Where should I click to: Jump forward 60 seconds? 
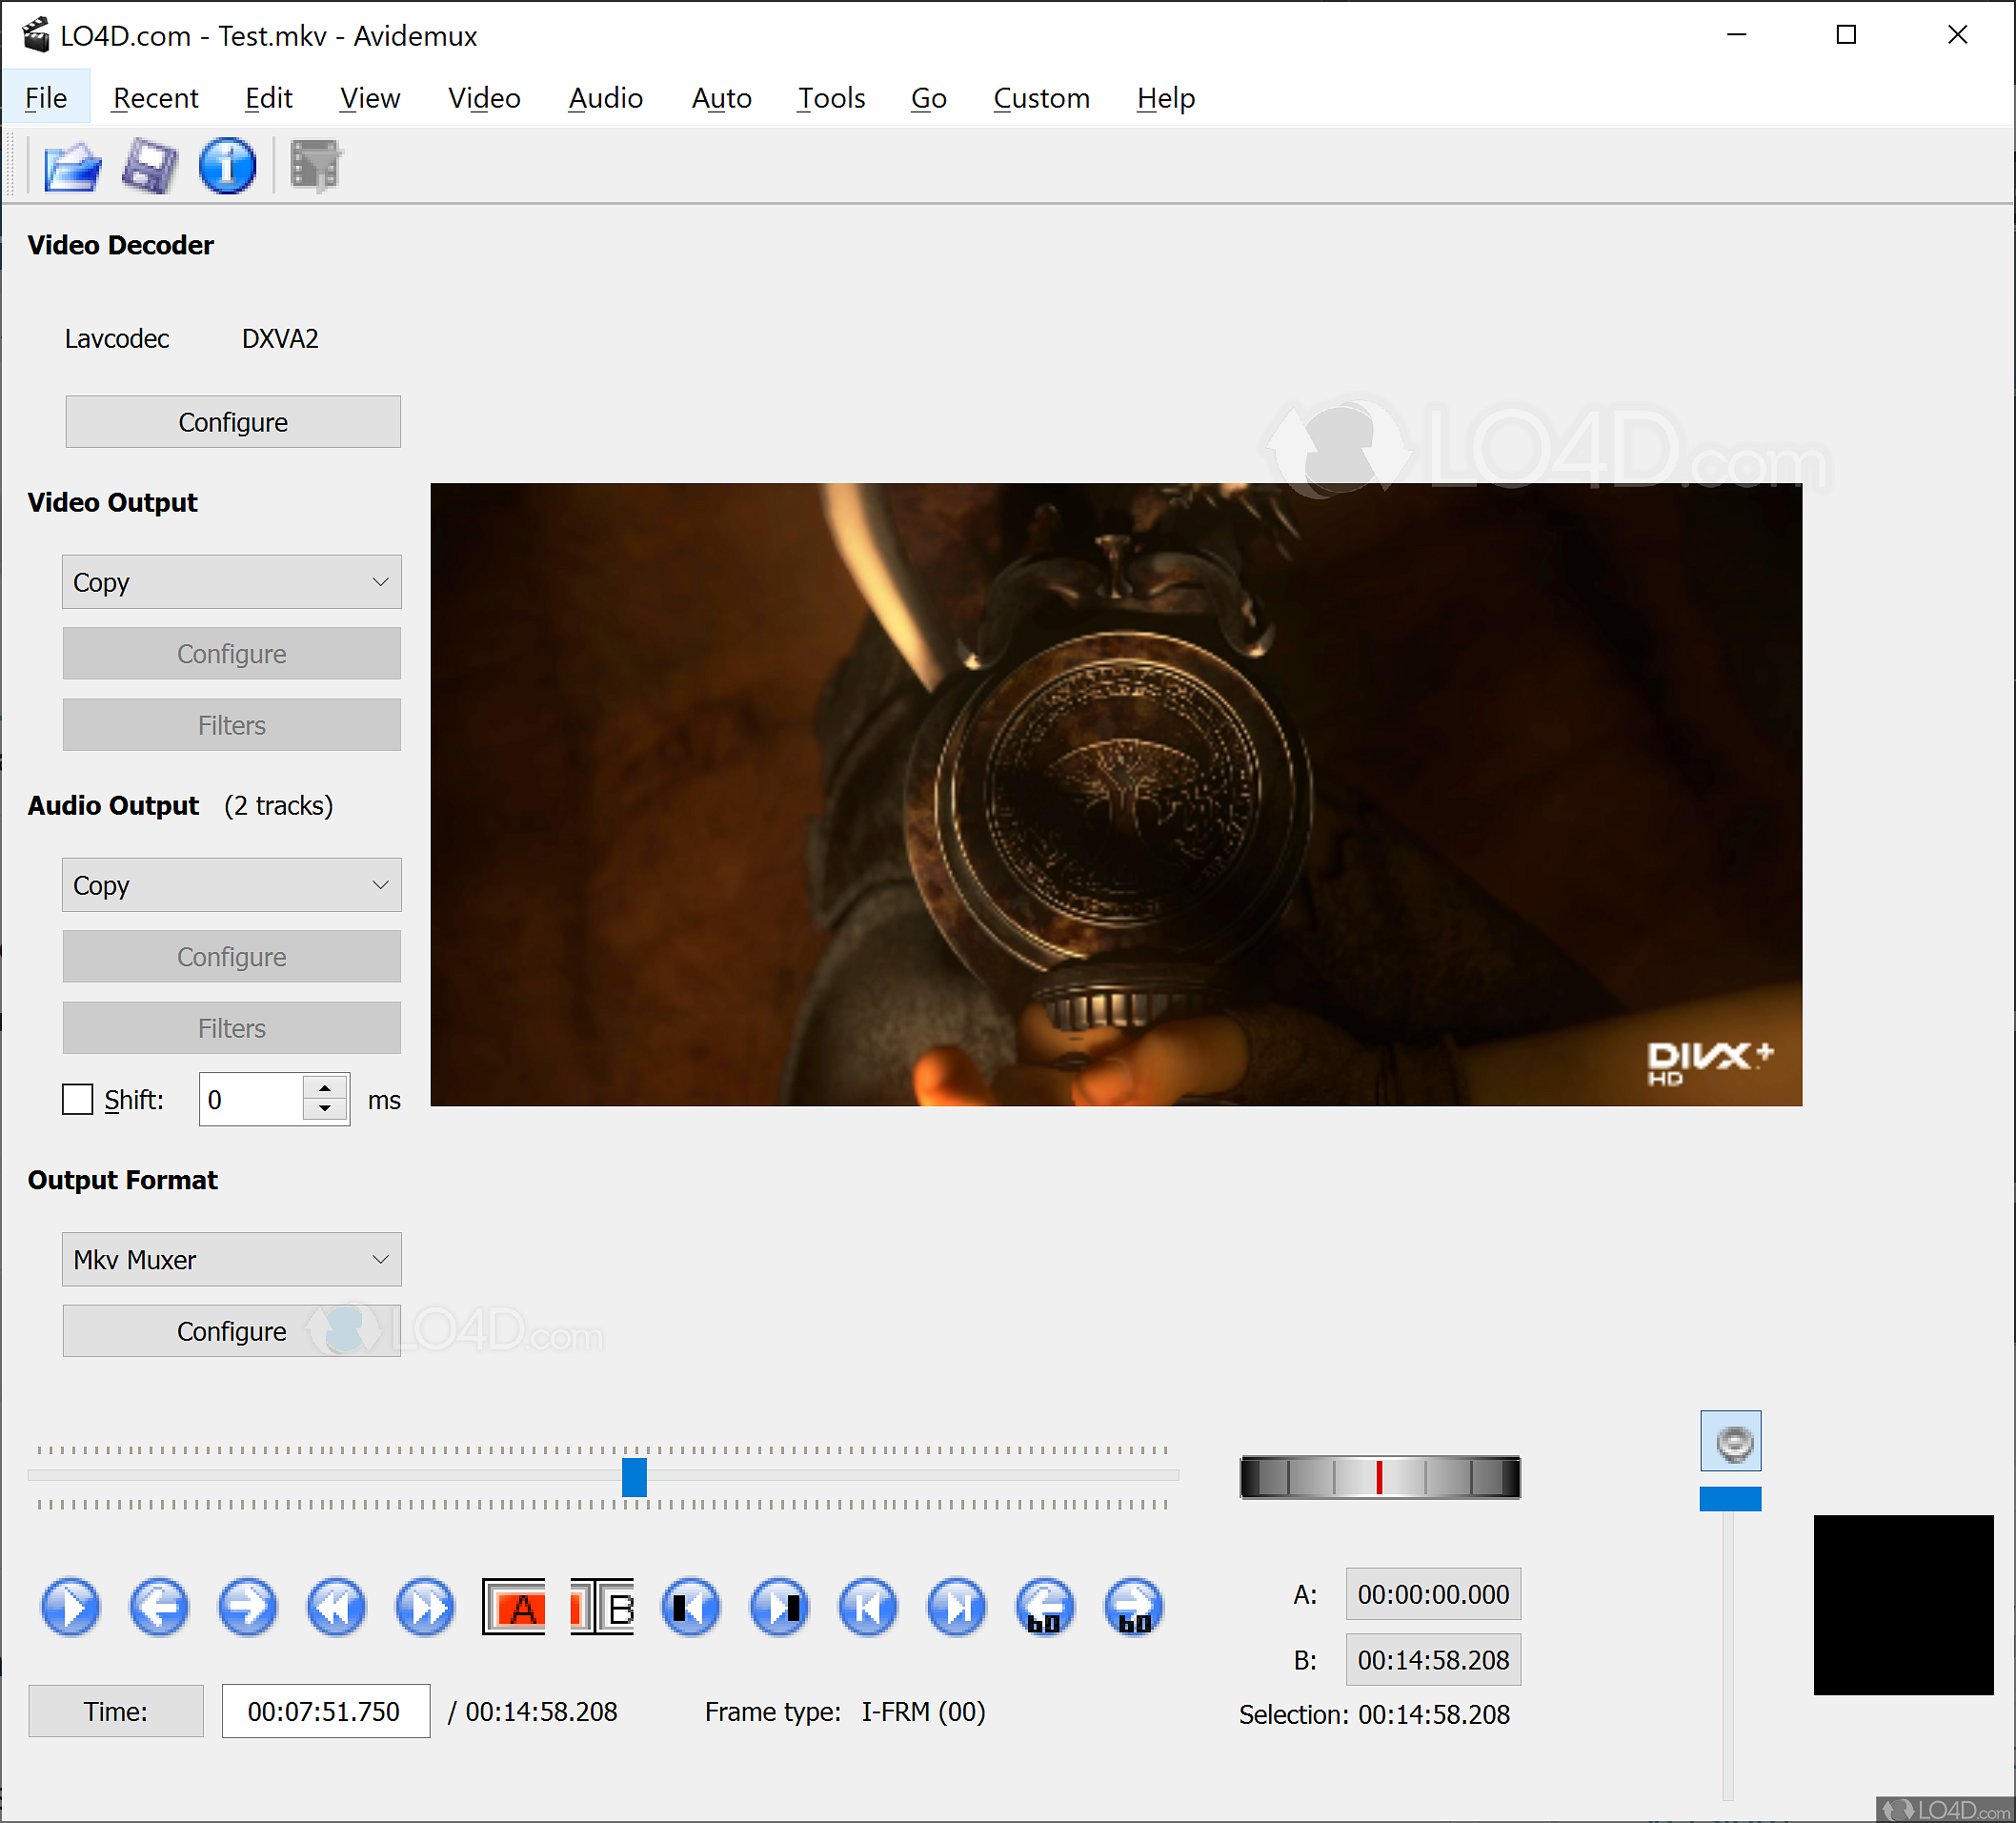tap(1133, 1607)
